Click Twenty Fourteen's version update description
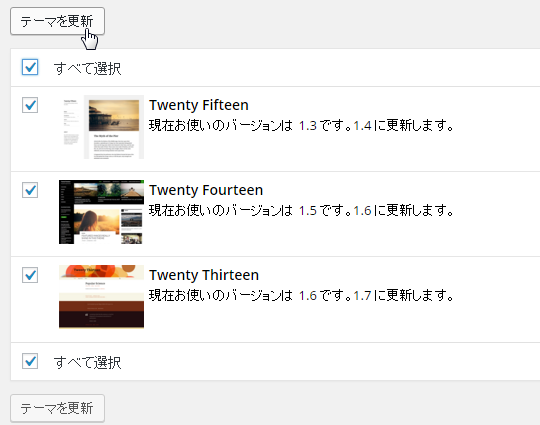Image resolution: width=540 pixels, height=425 pixels. coord(301,210)
